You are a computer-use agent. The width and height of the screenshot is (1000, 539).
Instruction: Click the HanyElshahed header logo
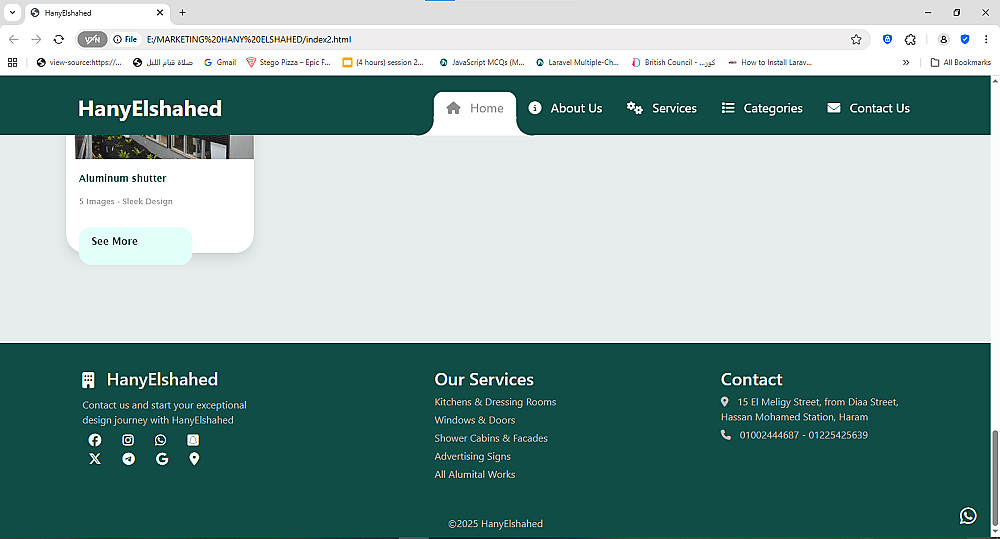pos(150,108)
